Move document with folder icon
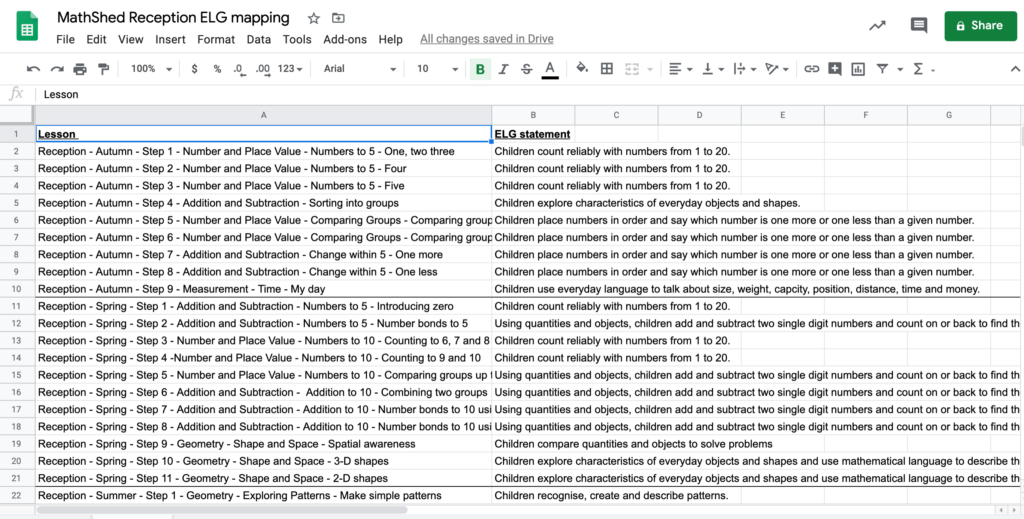The width and height of the screenshot is (1024, 519). pos(338,18)
